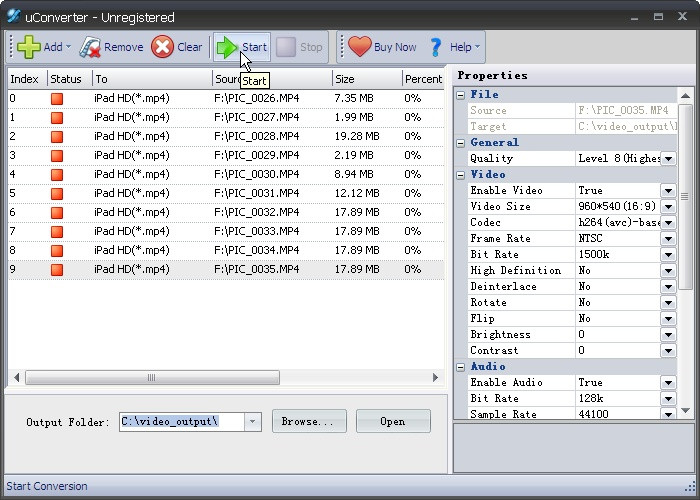This screenshot has height=500, width=700.
Task: Open the Rotate dropdown
Action: point(668,303)
